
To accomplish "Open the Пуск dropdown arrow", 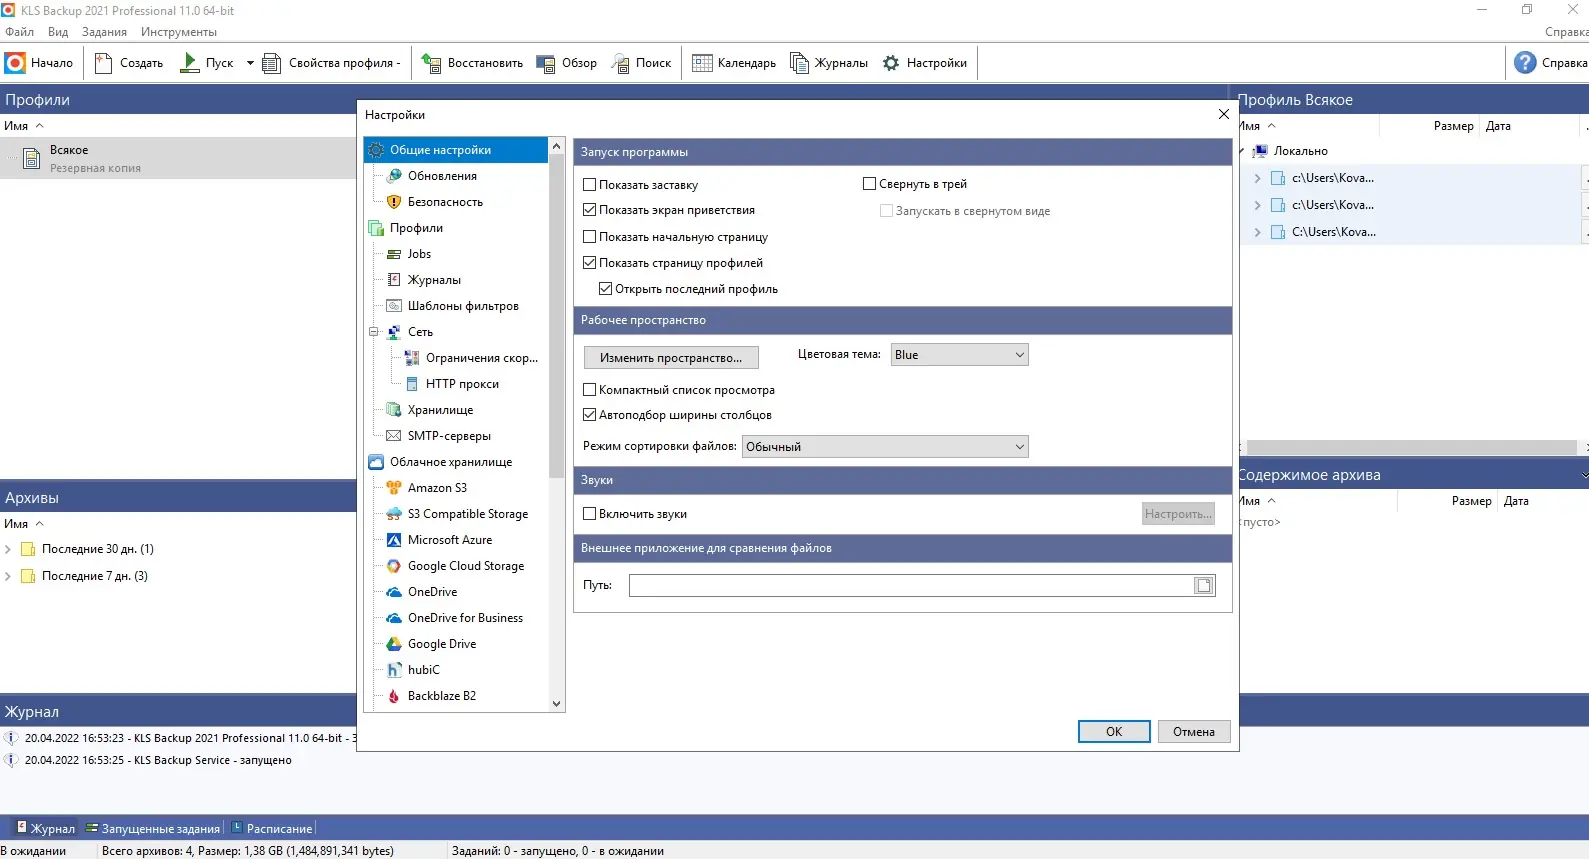I will (x=250, y=63).
